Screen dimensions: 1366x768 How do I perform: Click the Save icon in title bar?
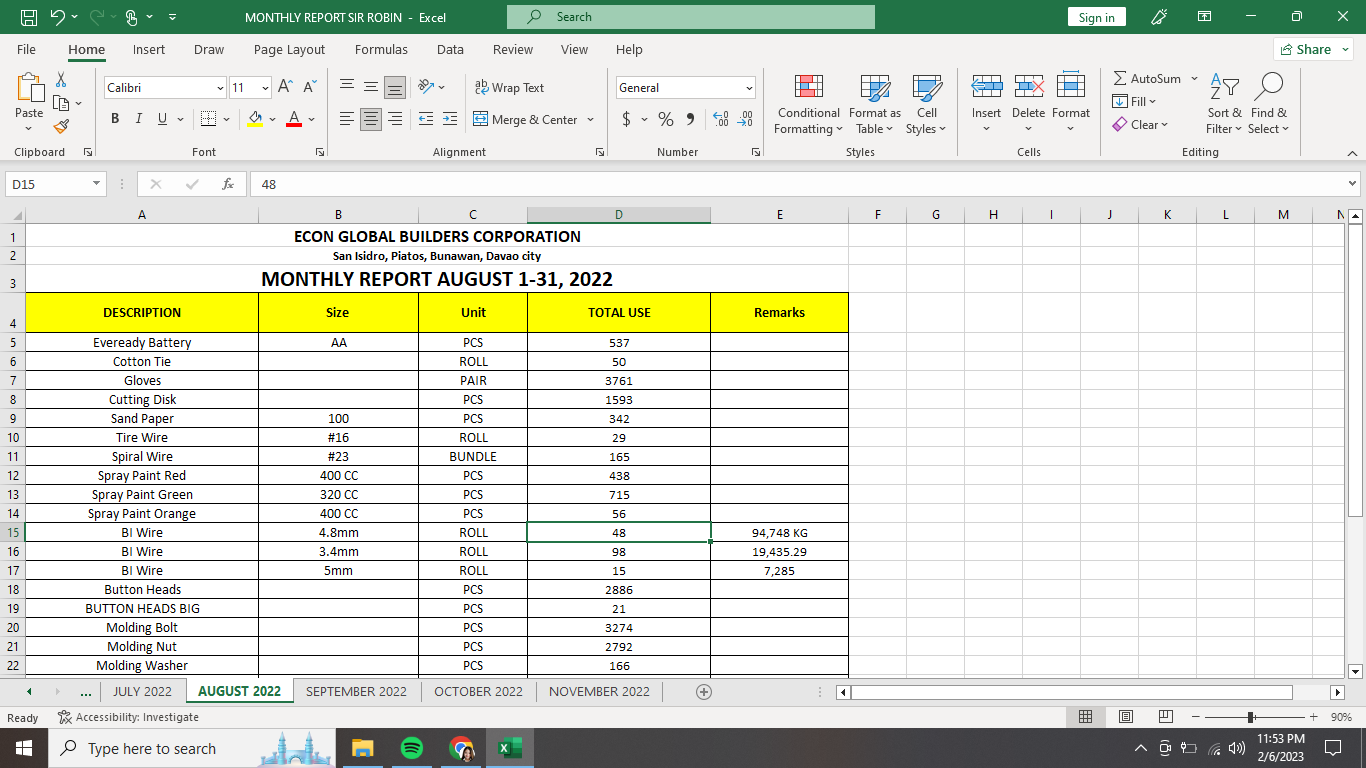click(29, 17)
